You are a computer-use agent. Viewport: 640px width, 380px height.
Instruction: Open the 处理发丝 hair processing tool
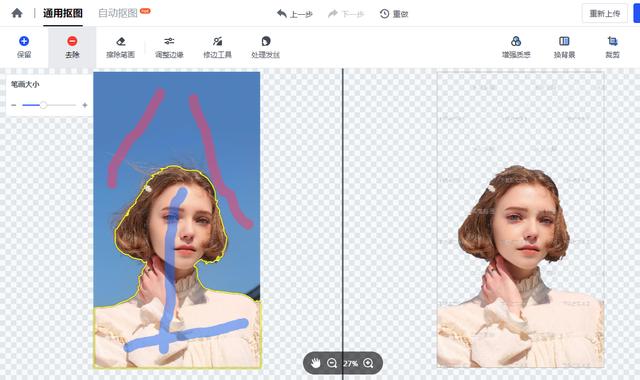point(266,47)
